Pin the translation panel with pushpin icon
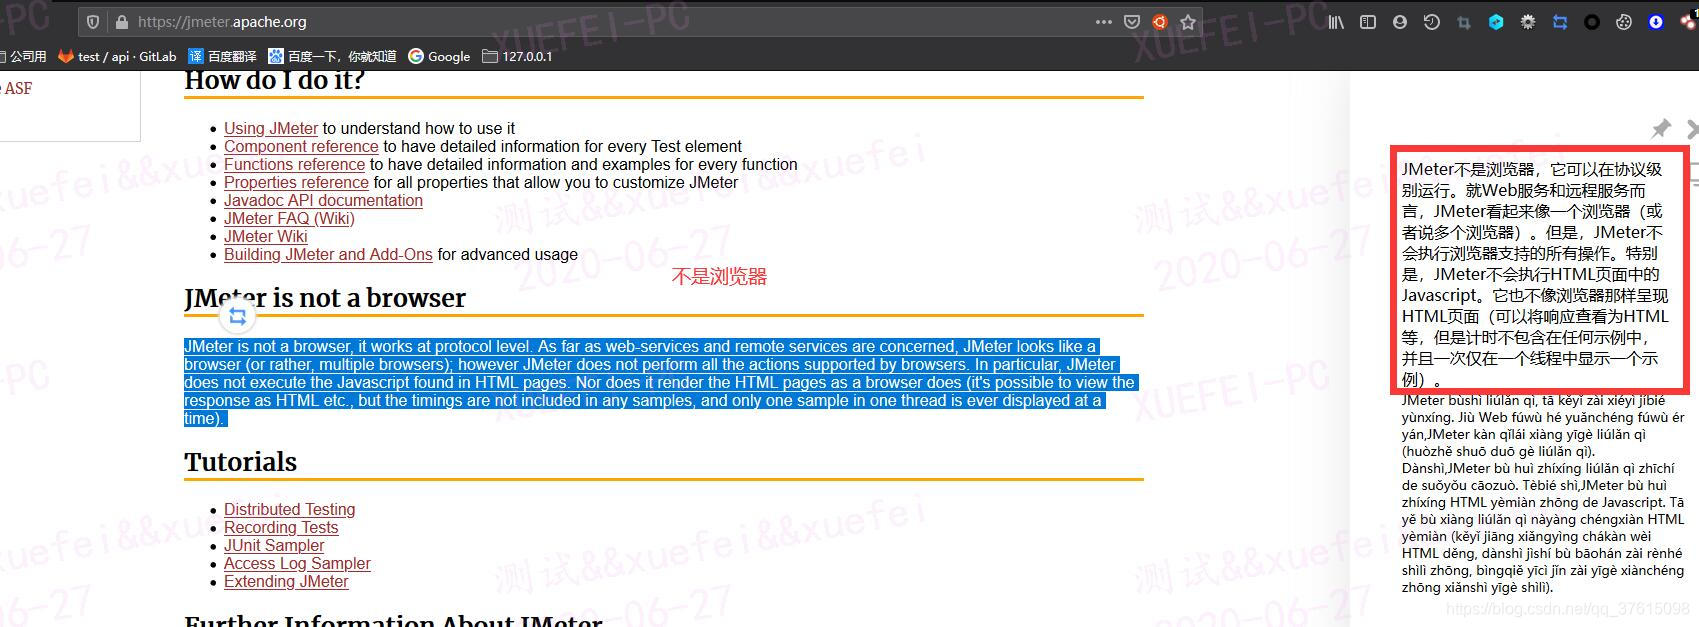This screenshot has width=1699, height=627. point(1661,128)
